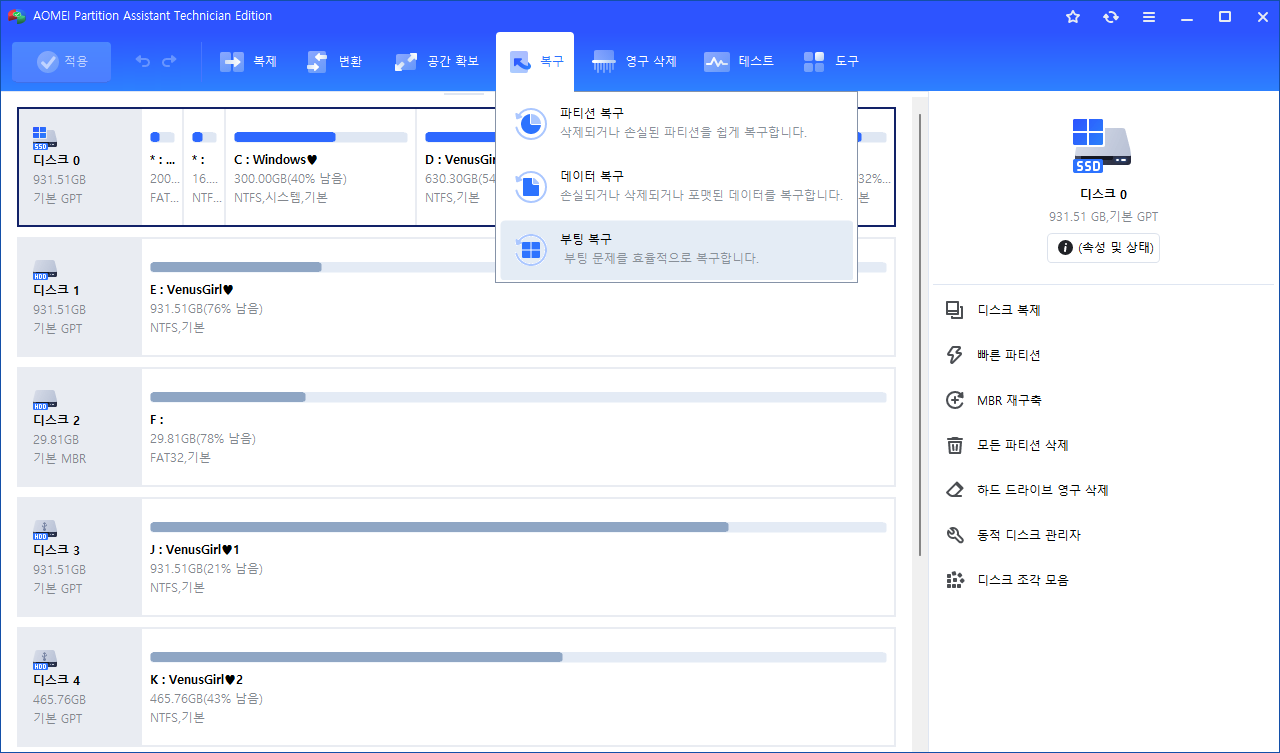Open the 영구 삭제 wipe menu
This screenshot has height=753, width=1280.
click(635, 62)
